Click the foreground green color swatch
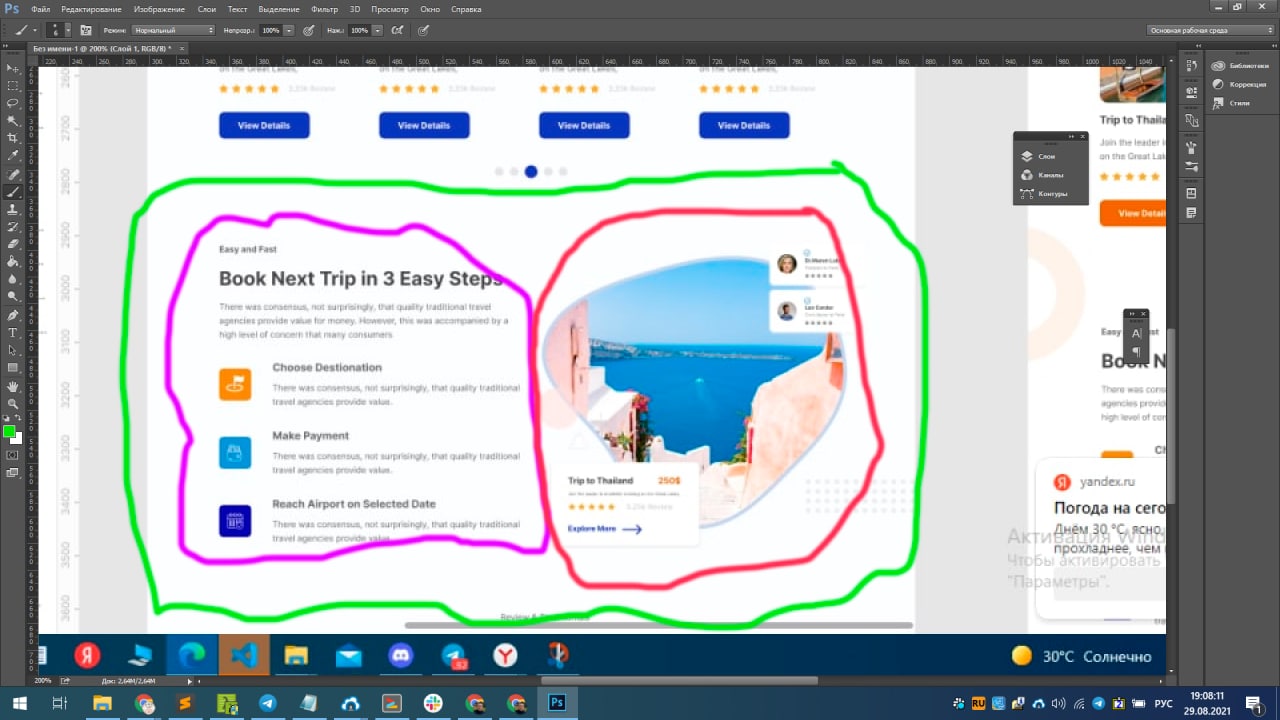1280x720 pixels. pos(9,432)
